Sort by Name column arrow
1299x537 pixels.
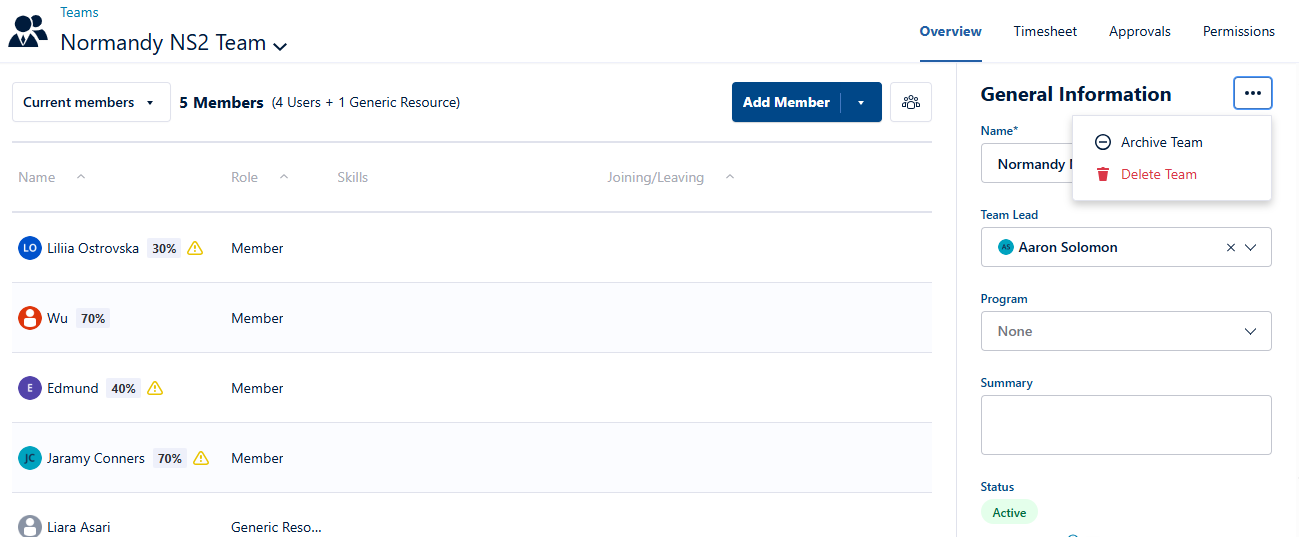81,177
